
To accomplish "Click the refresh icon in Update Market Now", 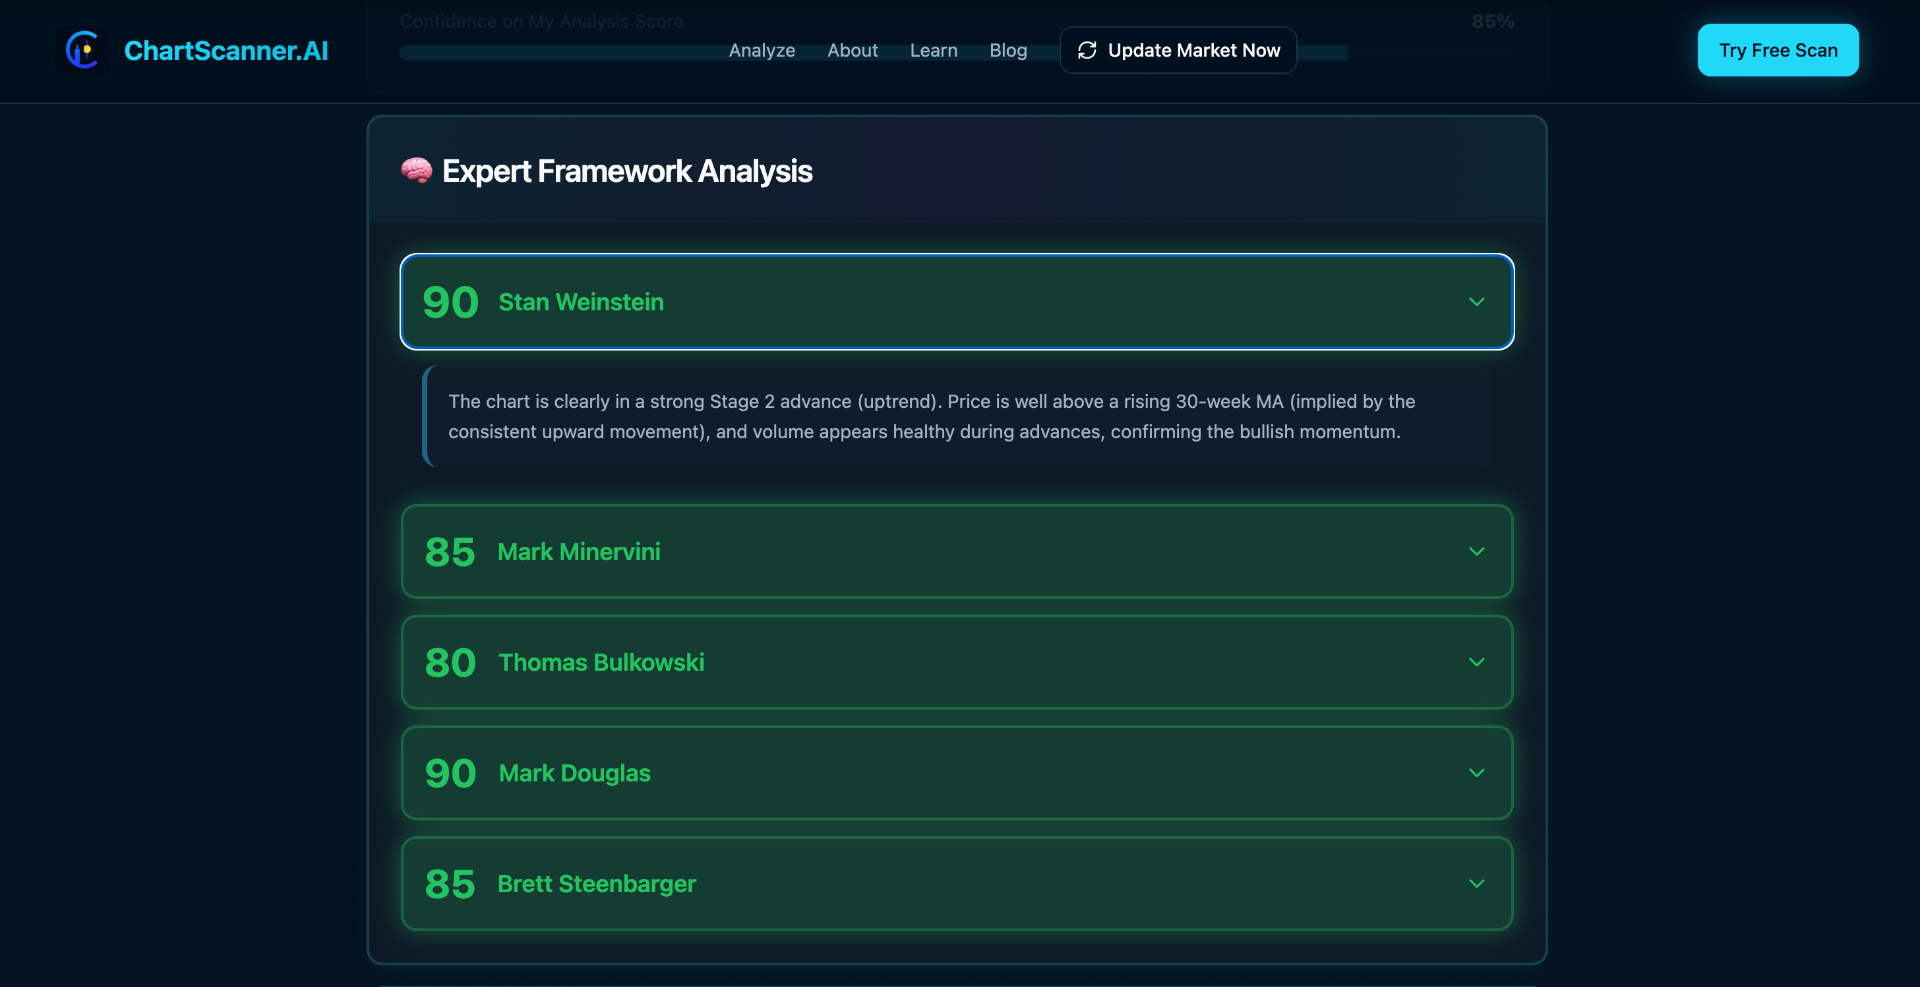I will pyautogui.click(x=1087, y=50).
